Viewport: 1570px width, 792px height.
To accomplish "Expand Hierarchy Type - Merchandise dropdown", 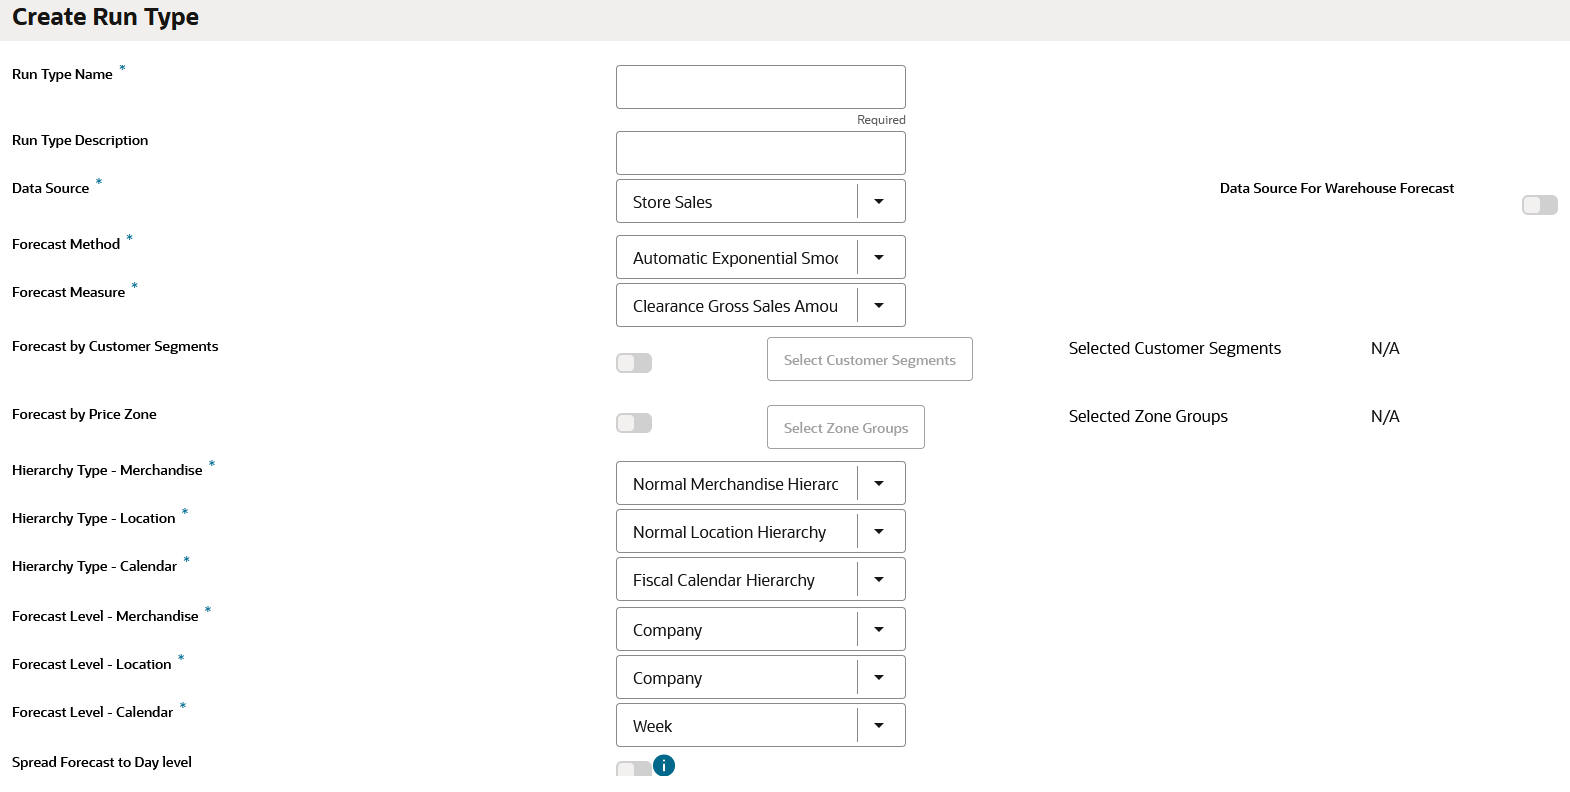I will [879, 484].
